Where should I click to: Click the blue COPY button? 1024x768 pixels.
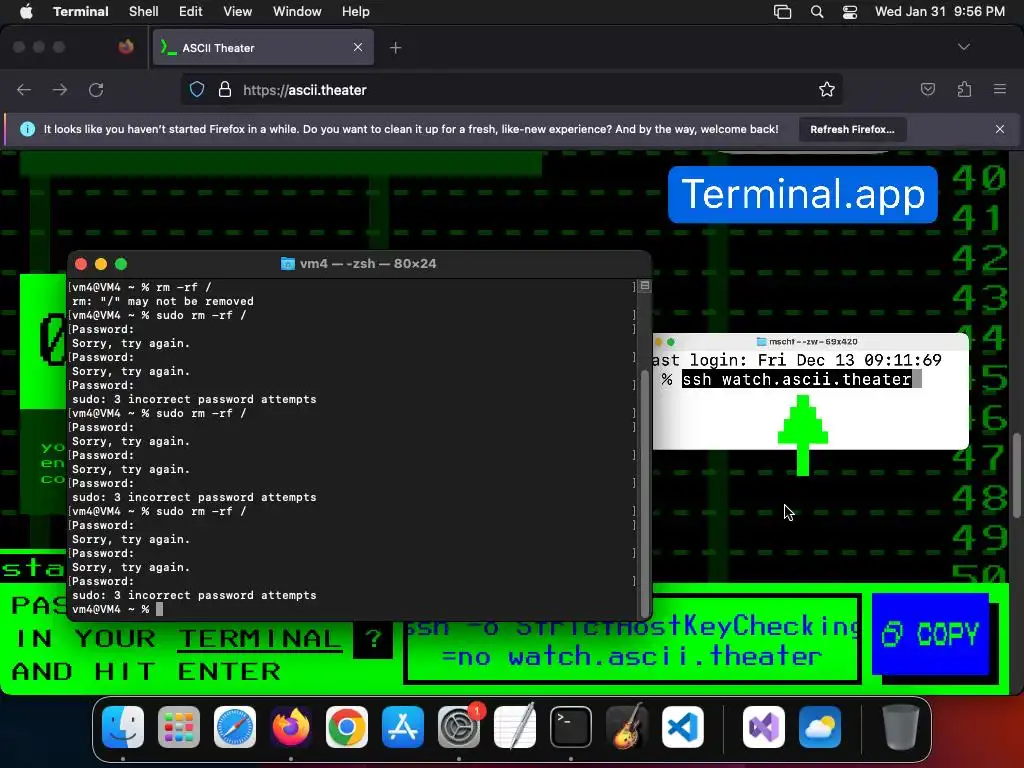coord(931,633)
